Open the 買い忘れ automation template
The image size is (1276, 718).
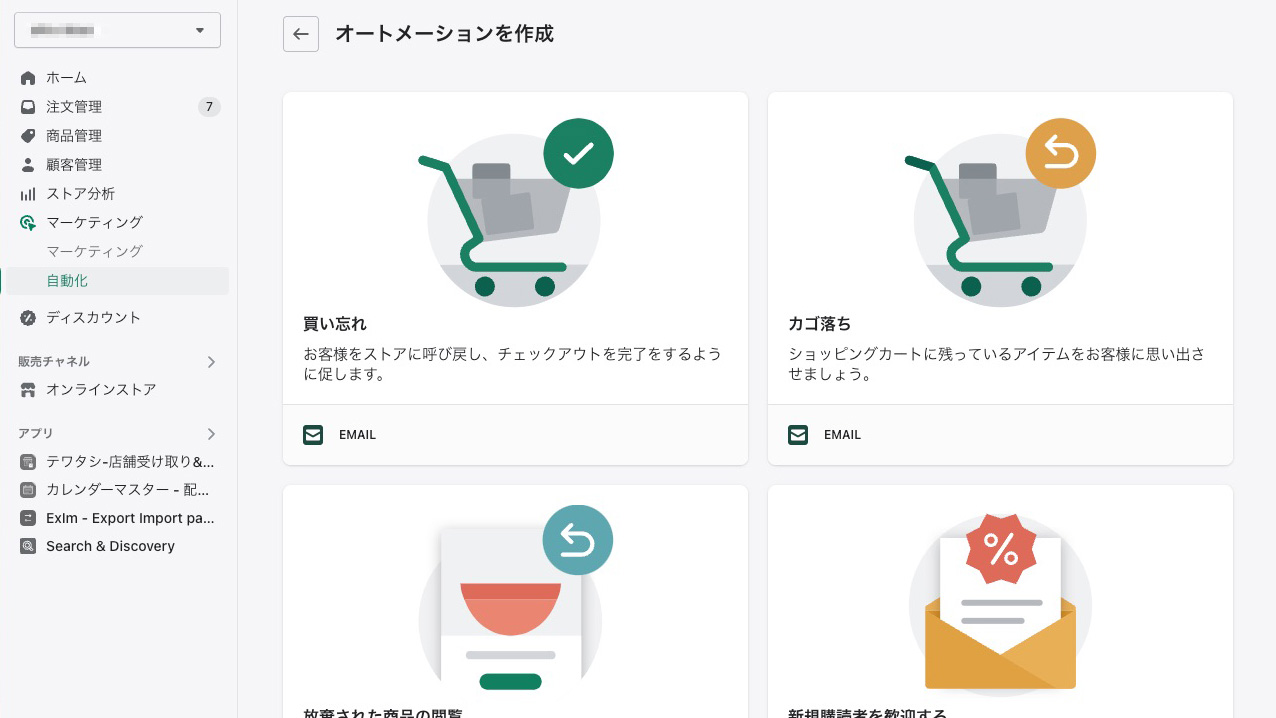(x=515, y=278)
